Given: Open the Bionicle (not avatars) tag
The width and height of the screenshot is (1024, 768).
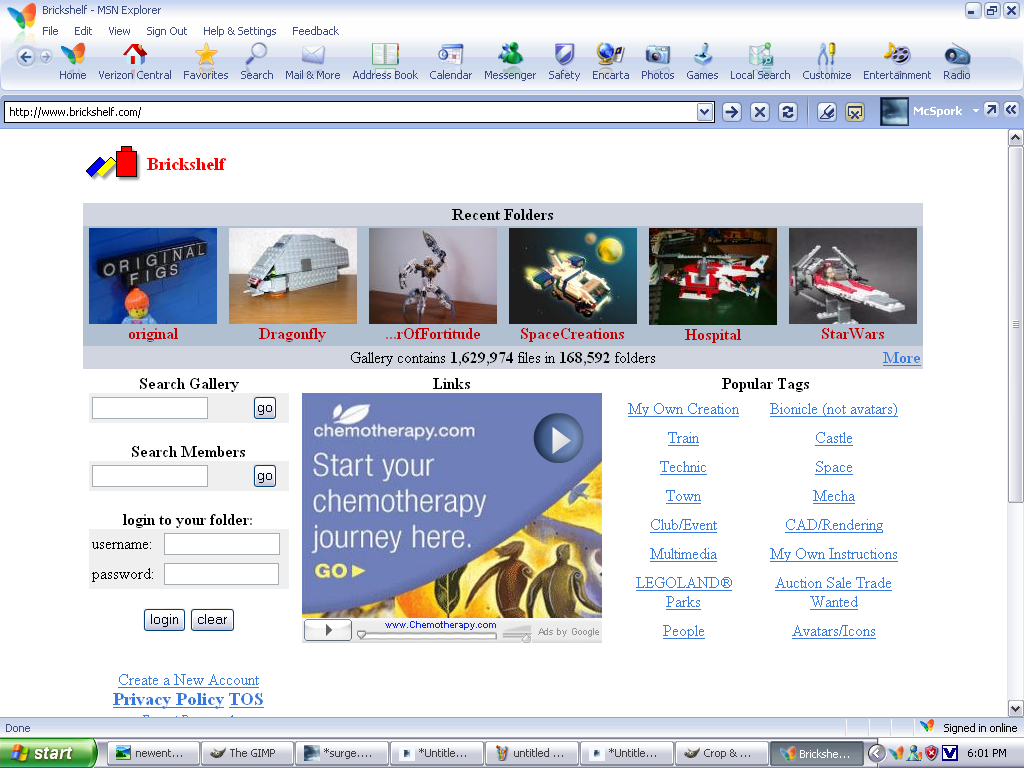Looking at the screenshot, I should (833, 409).
